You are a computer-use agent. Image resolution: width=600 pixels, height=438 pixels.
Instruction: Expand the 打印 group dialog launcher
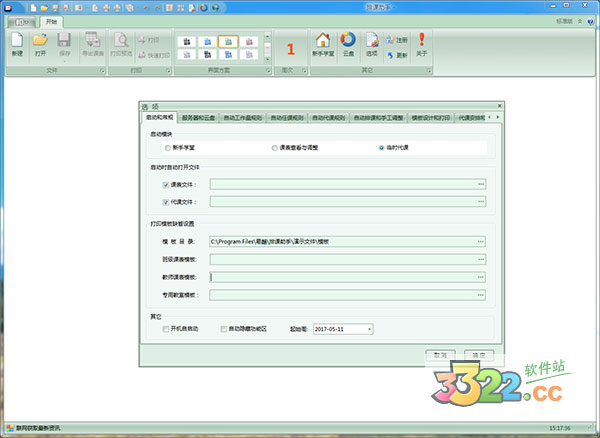[x=168, y=71]
